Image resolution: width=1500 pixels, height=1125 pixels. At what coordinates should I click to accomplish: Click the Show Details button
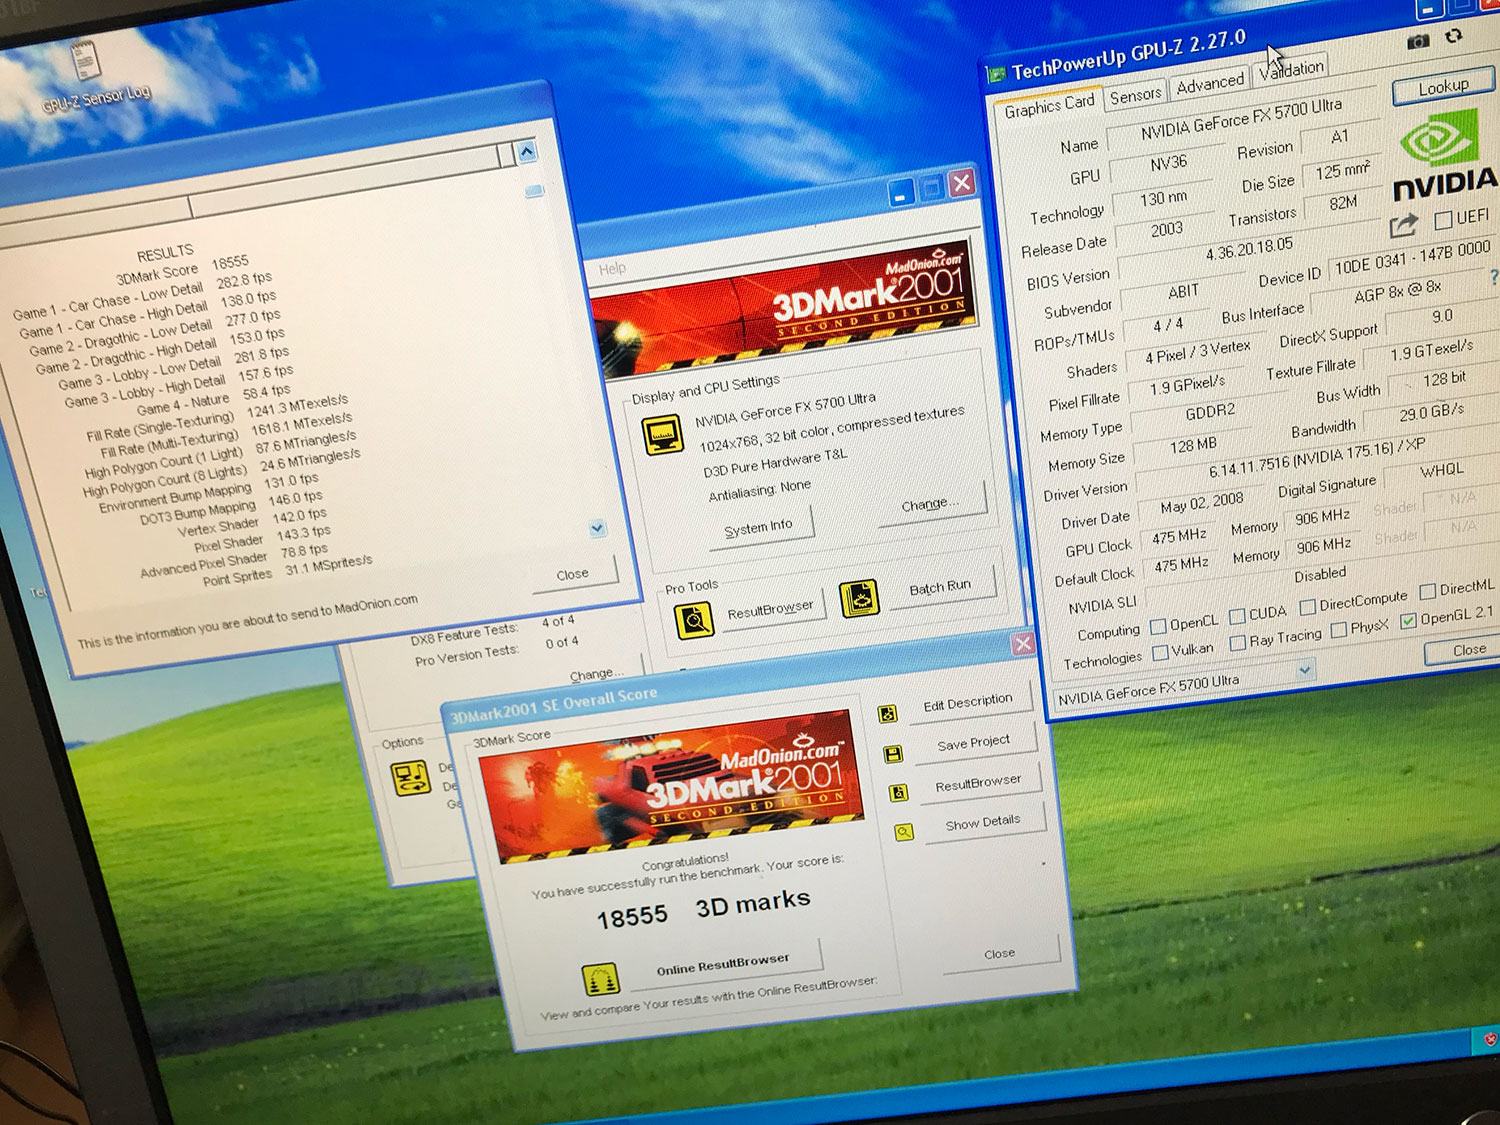click(x=982, y=822)
